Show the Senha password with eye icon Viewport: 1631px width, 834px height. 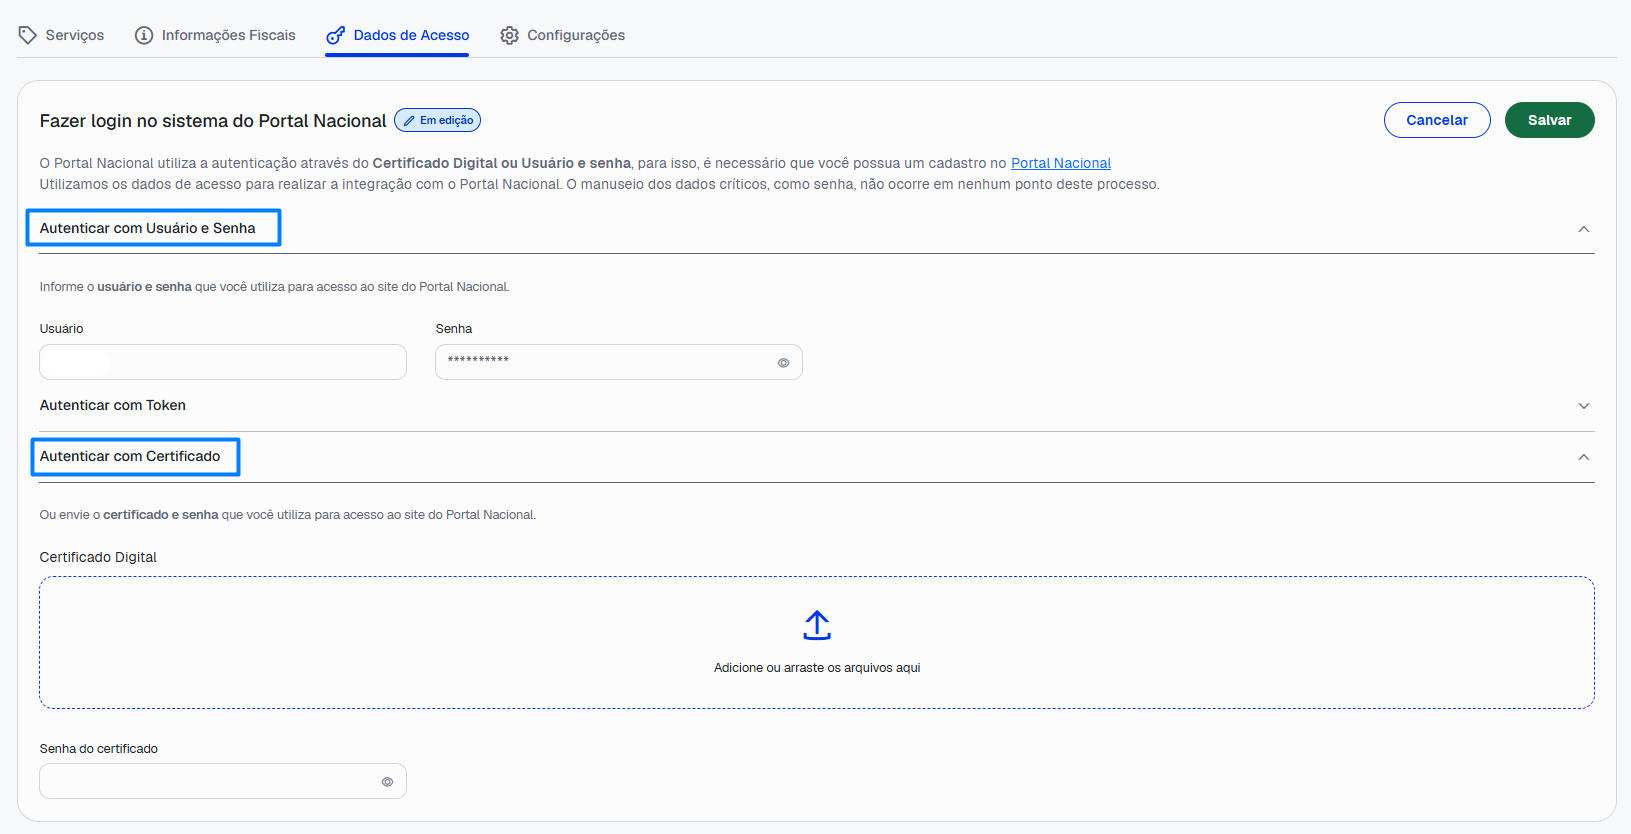[x=784, y=363]
